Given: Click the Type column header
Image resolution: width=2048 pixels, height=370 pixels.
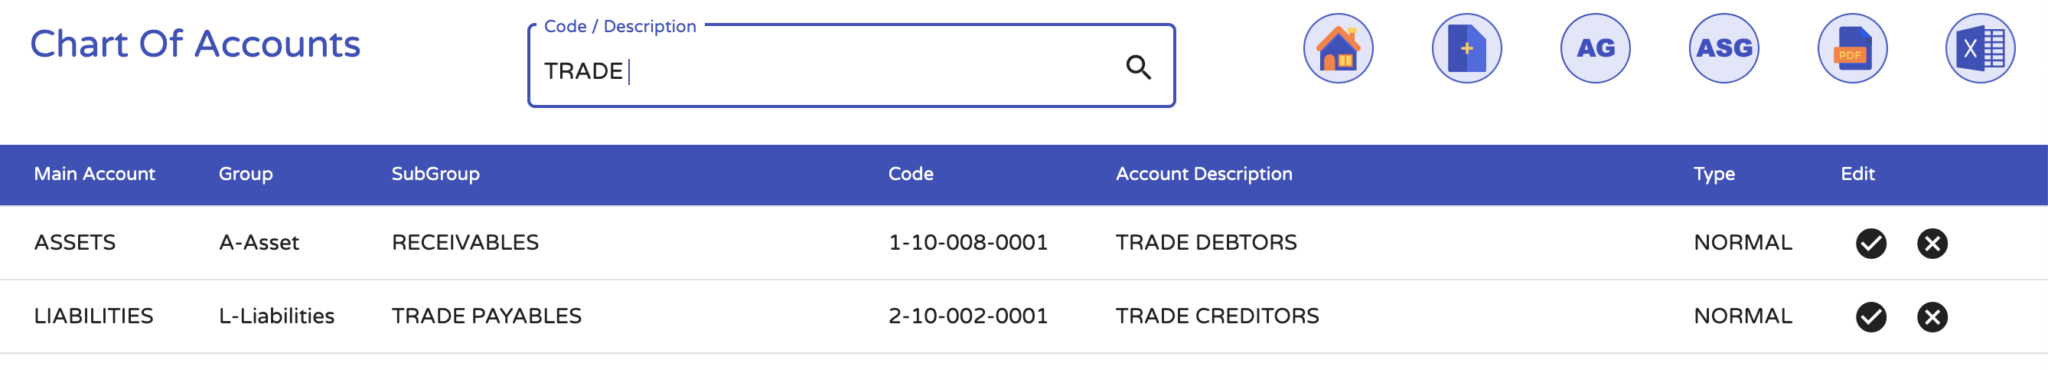Looking at the screenshot, I should pyautogui.click(x=1714, y=174).
